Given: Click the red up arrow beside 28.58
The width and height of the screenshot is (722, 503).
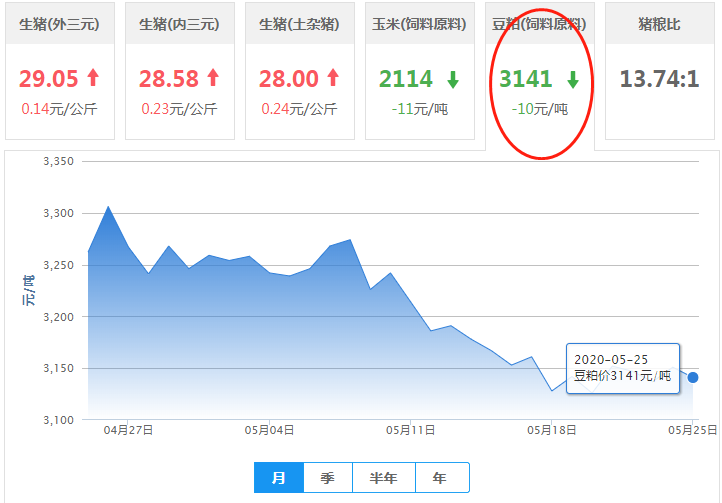Looking at the screenshot, I should click(x=213, y=78).
